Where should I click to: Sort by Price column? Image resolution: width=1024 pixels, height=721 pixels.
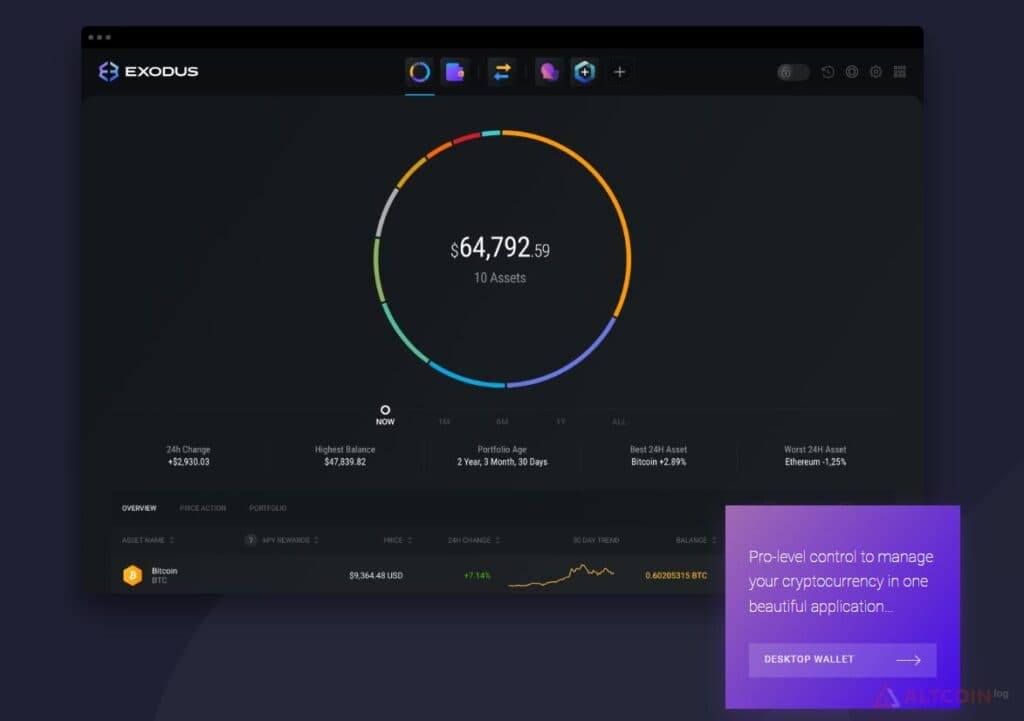pyautogui.click(x=398, y=540)
